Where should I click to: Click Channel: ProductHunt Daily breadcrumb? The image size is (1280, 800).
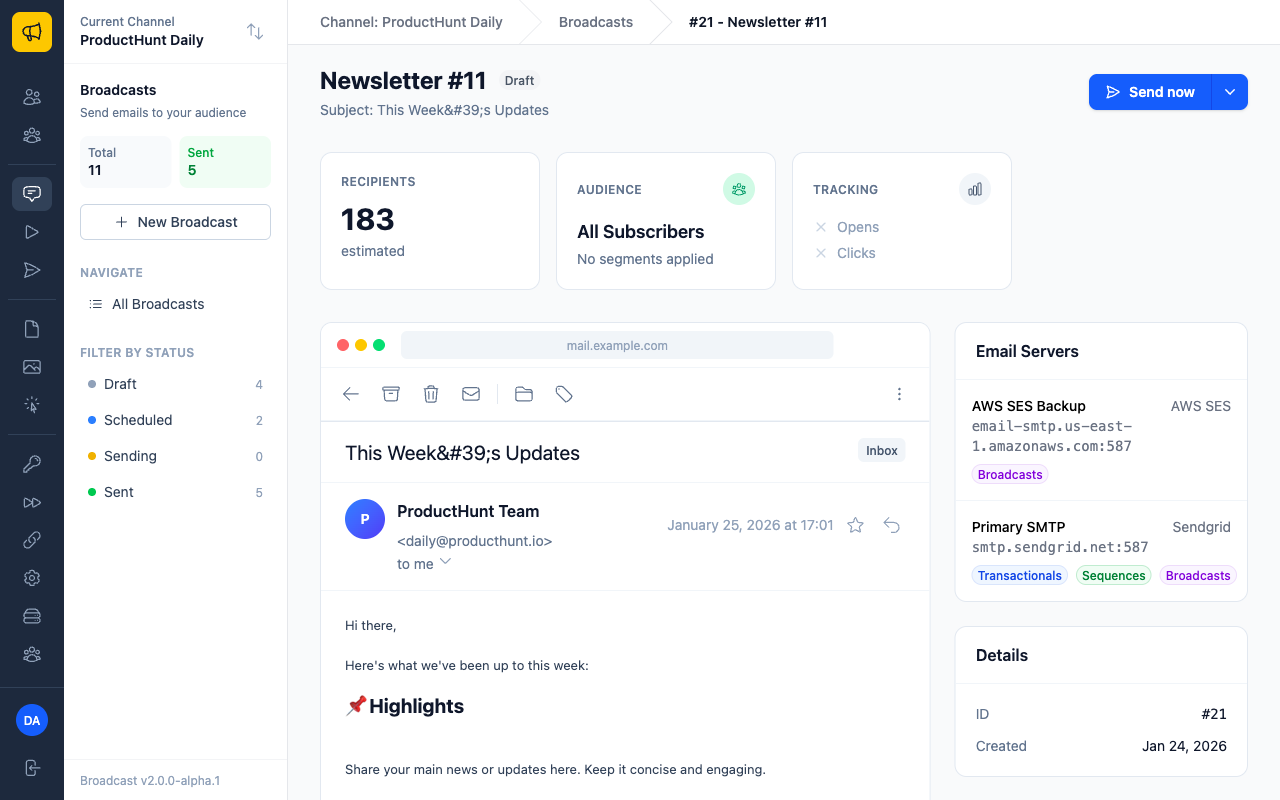click(x=411, y=22)
